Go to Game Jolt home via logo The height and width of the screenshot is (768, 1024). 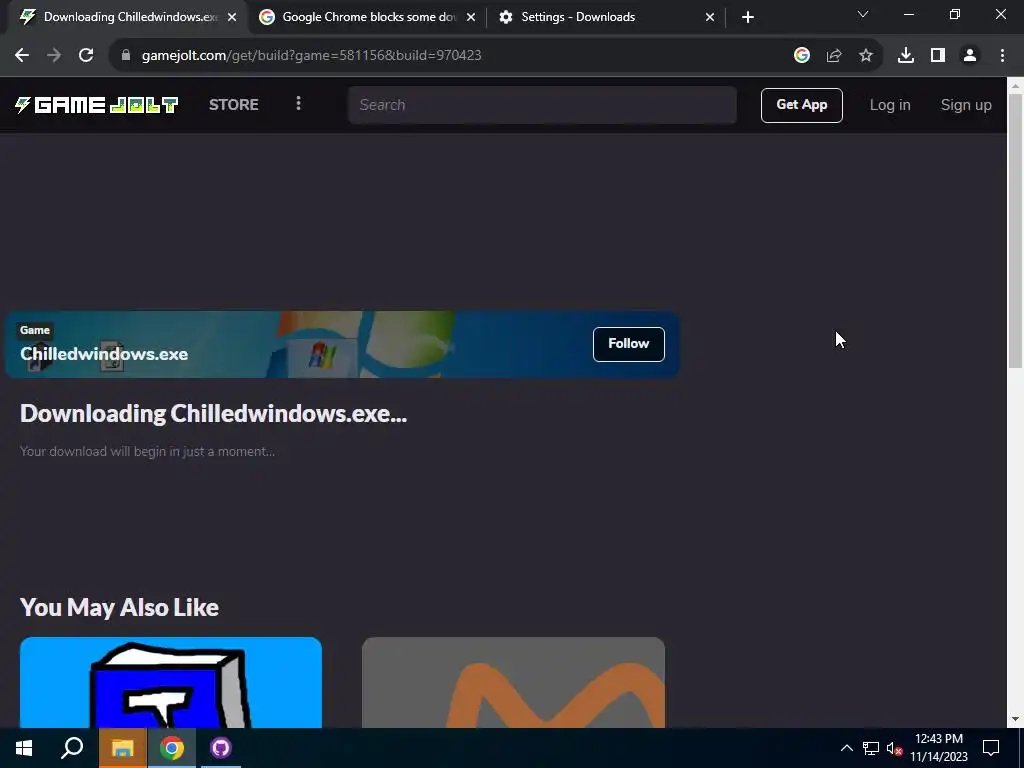(97, 105)
